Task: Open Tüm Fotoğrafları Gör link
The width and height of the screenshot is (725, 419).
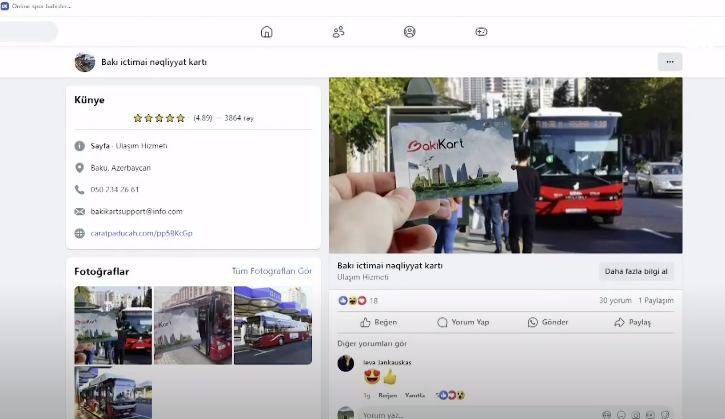Action: pos(271,271)
